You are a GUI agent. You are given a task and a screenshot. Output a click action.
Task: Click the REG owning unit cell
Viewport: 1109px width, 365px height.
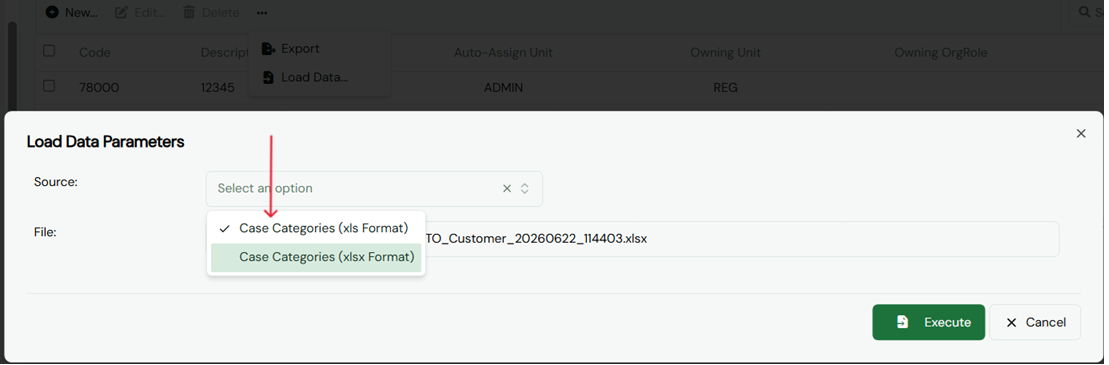(725, 88)
